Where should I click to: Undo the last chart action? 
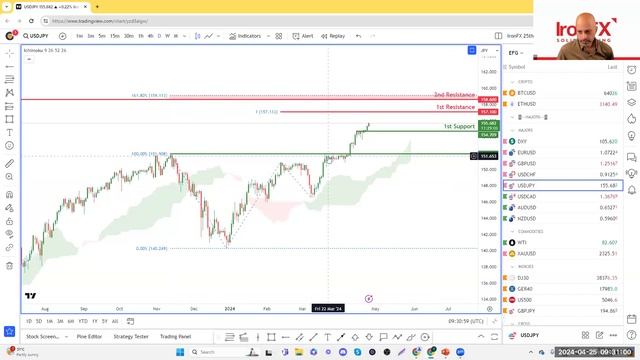tap(358, 36)
